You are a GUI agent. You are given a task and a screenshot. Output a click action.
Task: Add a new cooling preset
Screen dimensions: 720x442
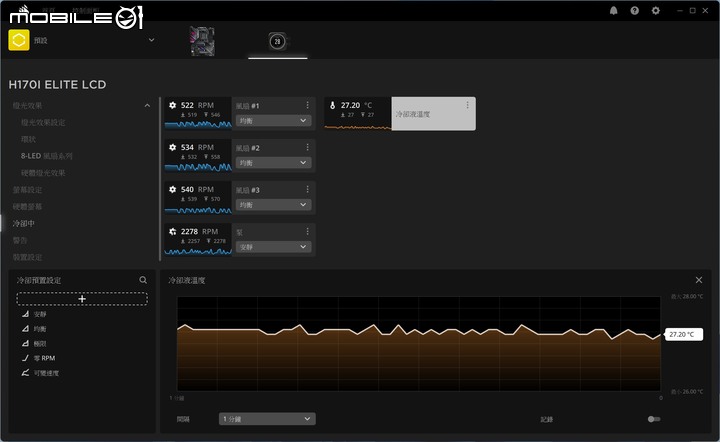click(x=82, y=299)
